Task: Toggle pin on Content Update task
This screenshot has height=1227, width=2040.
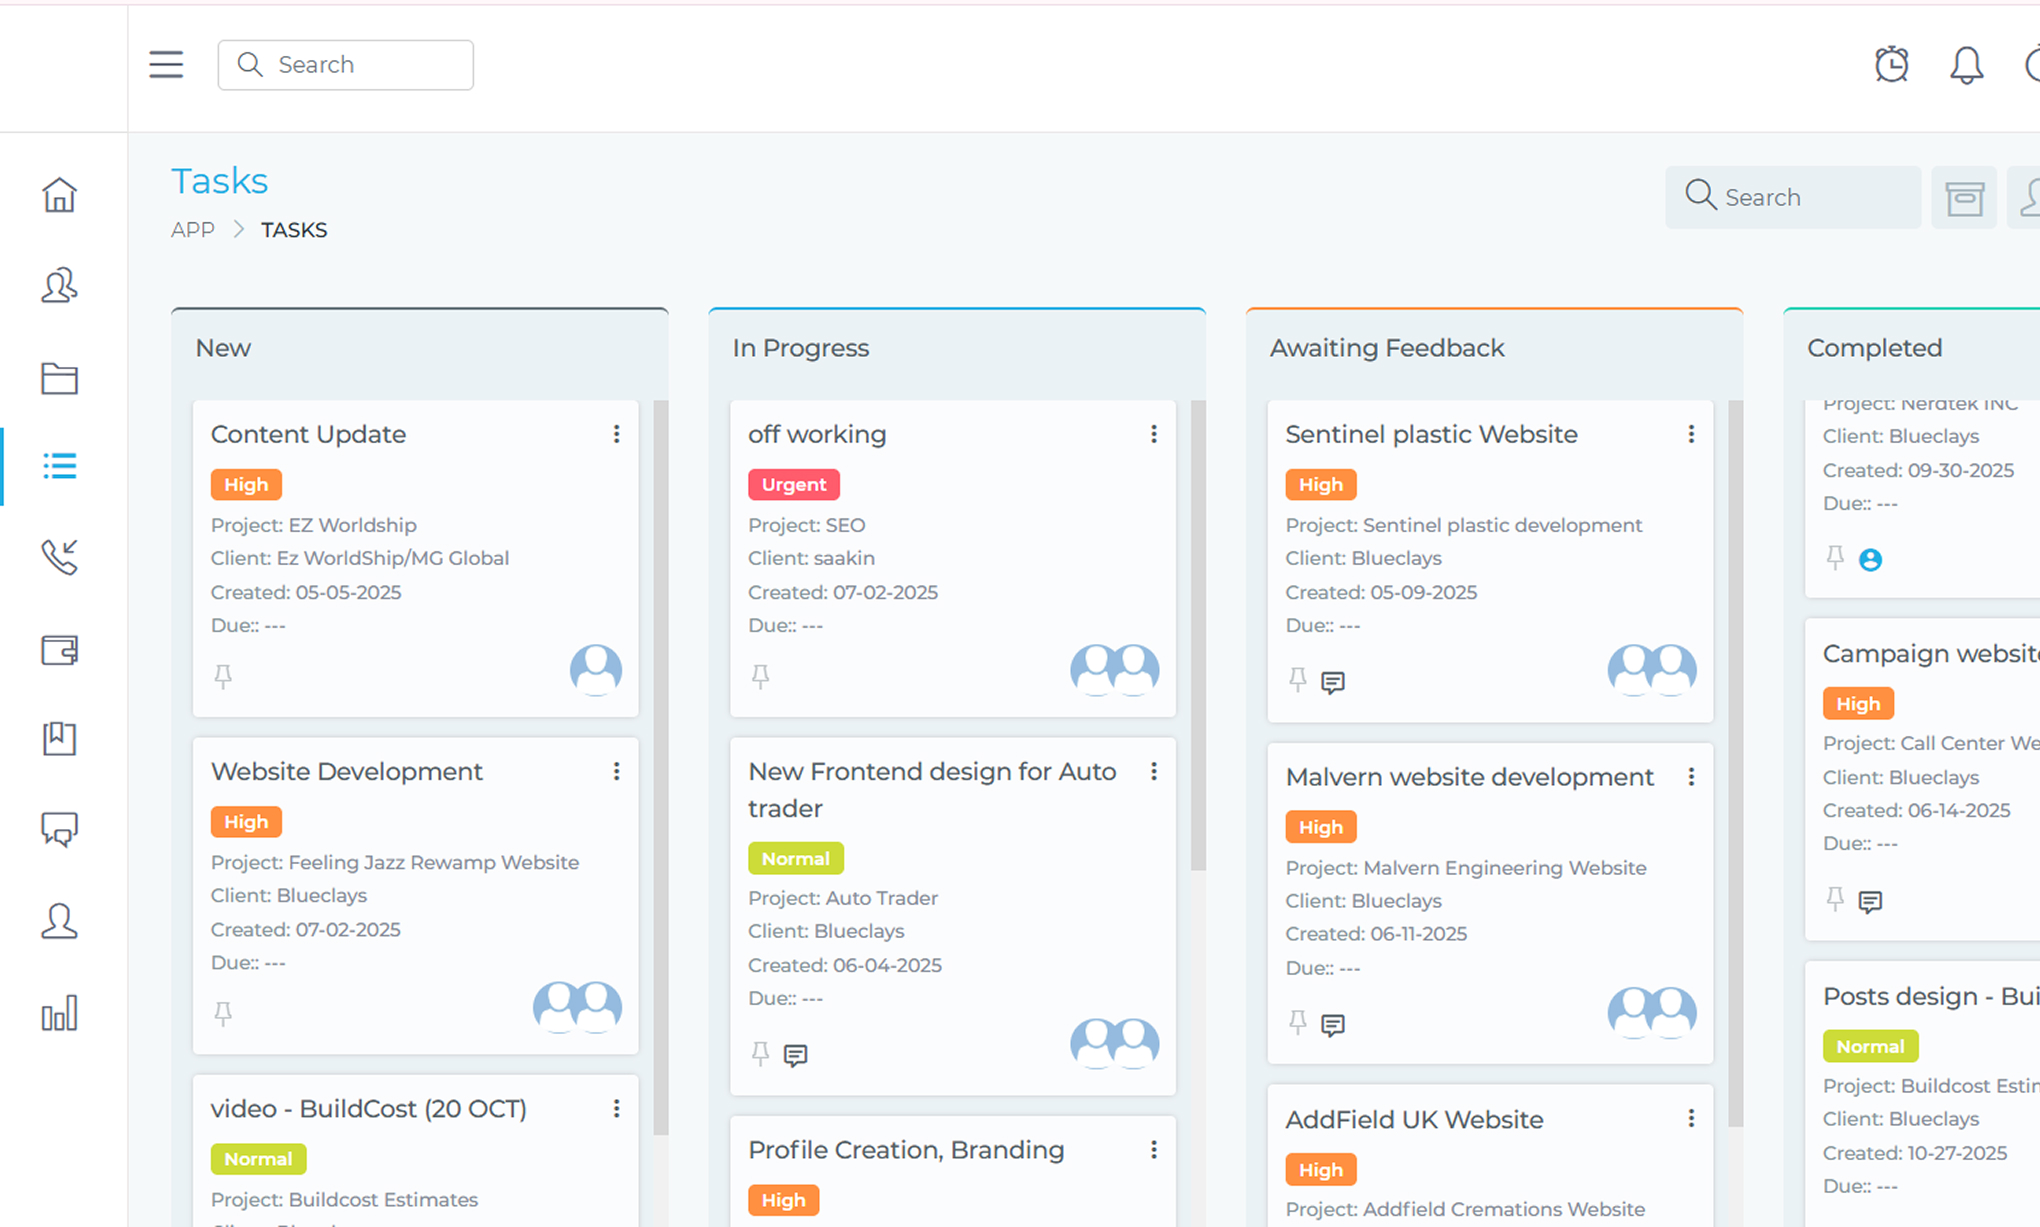Action: click(223, 677)
